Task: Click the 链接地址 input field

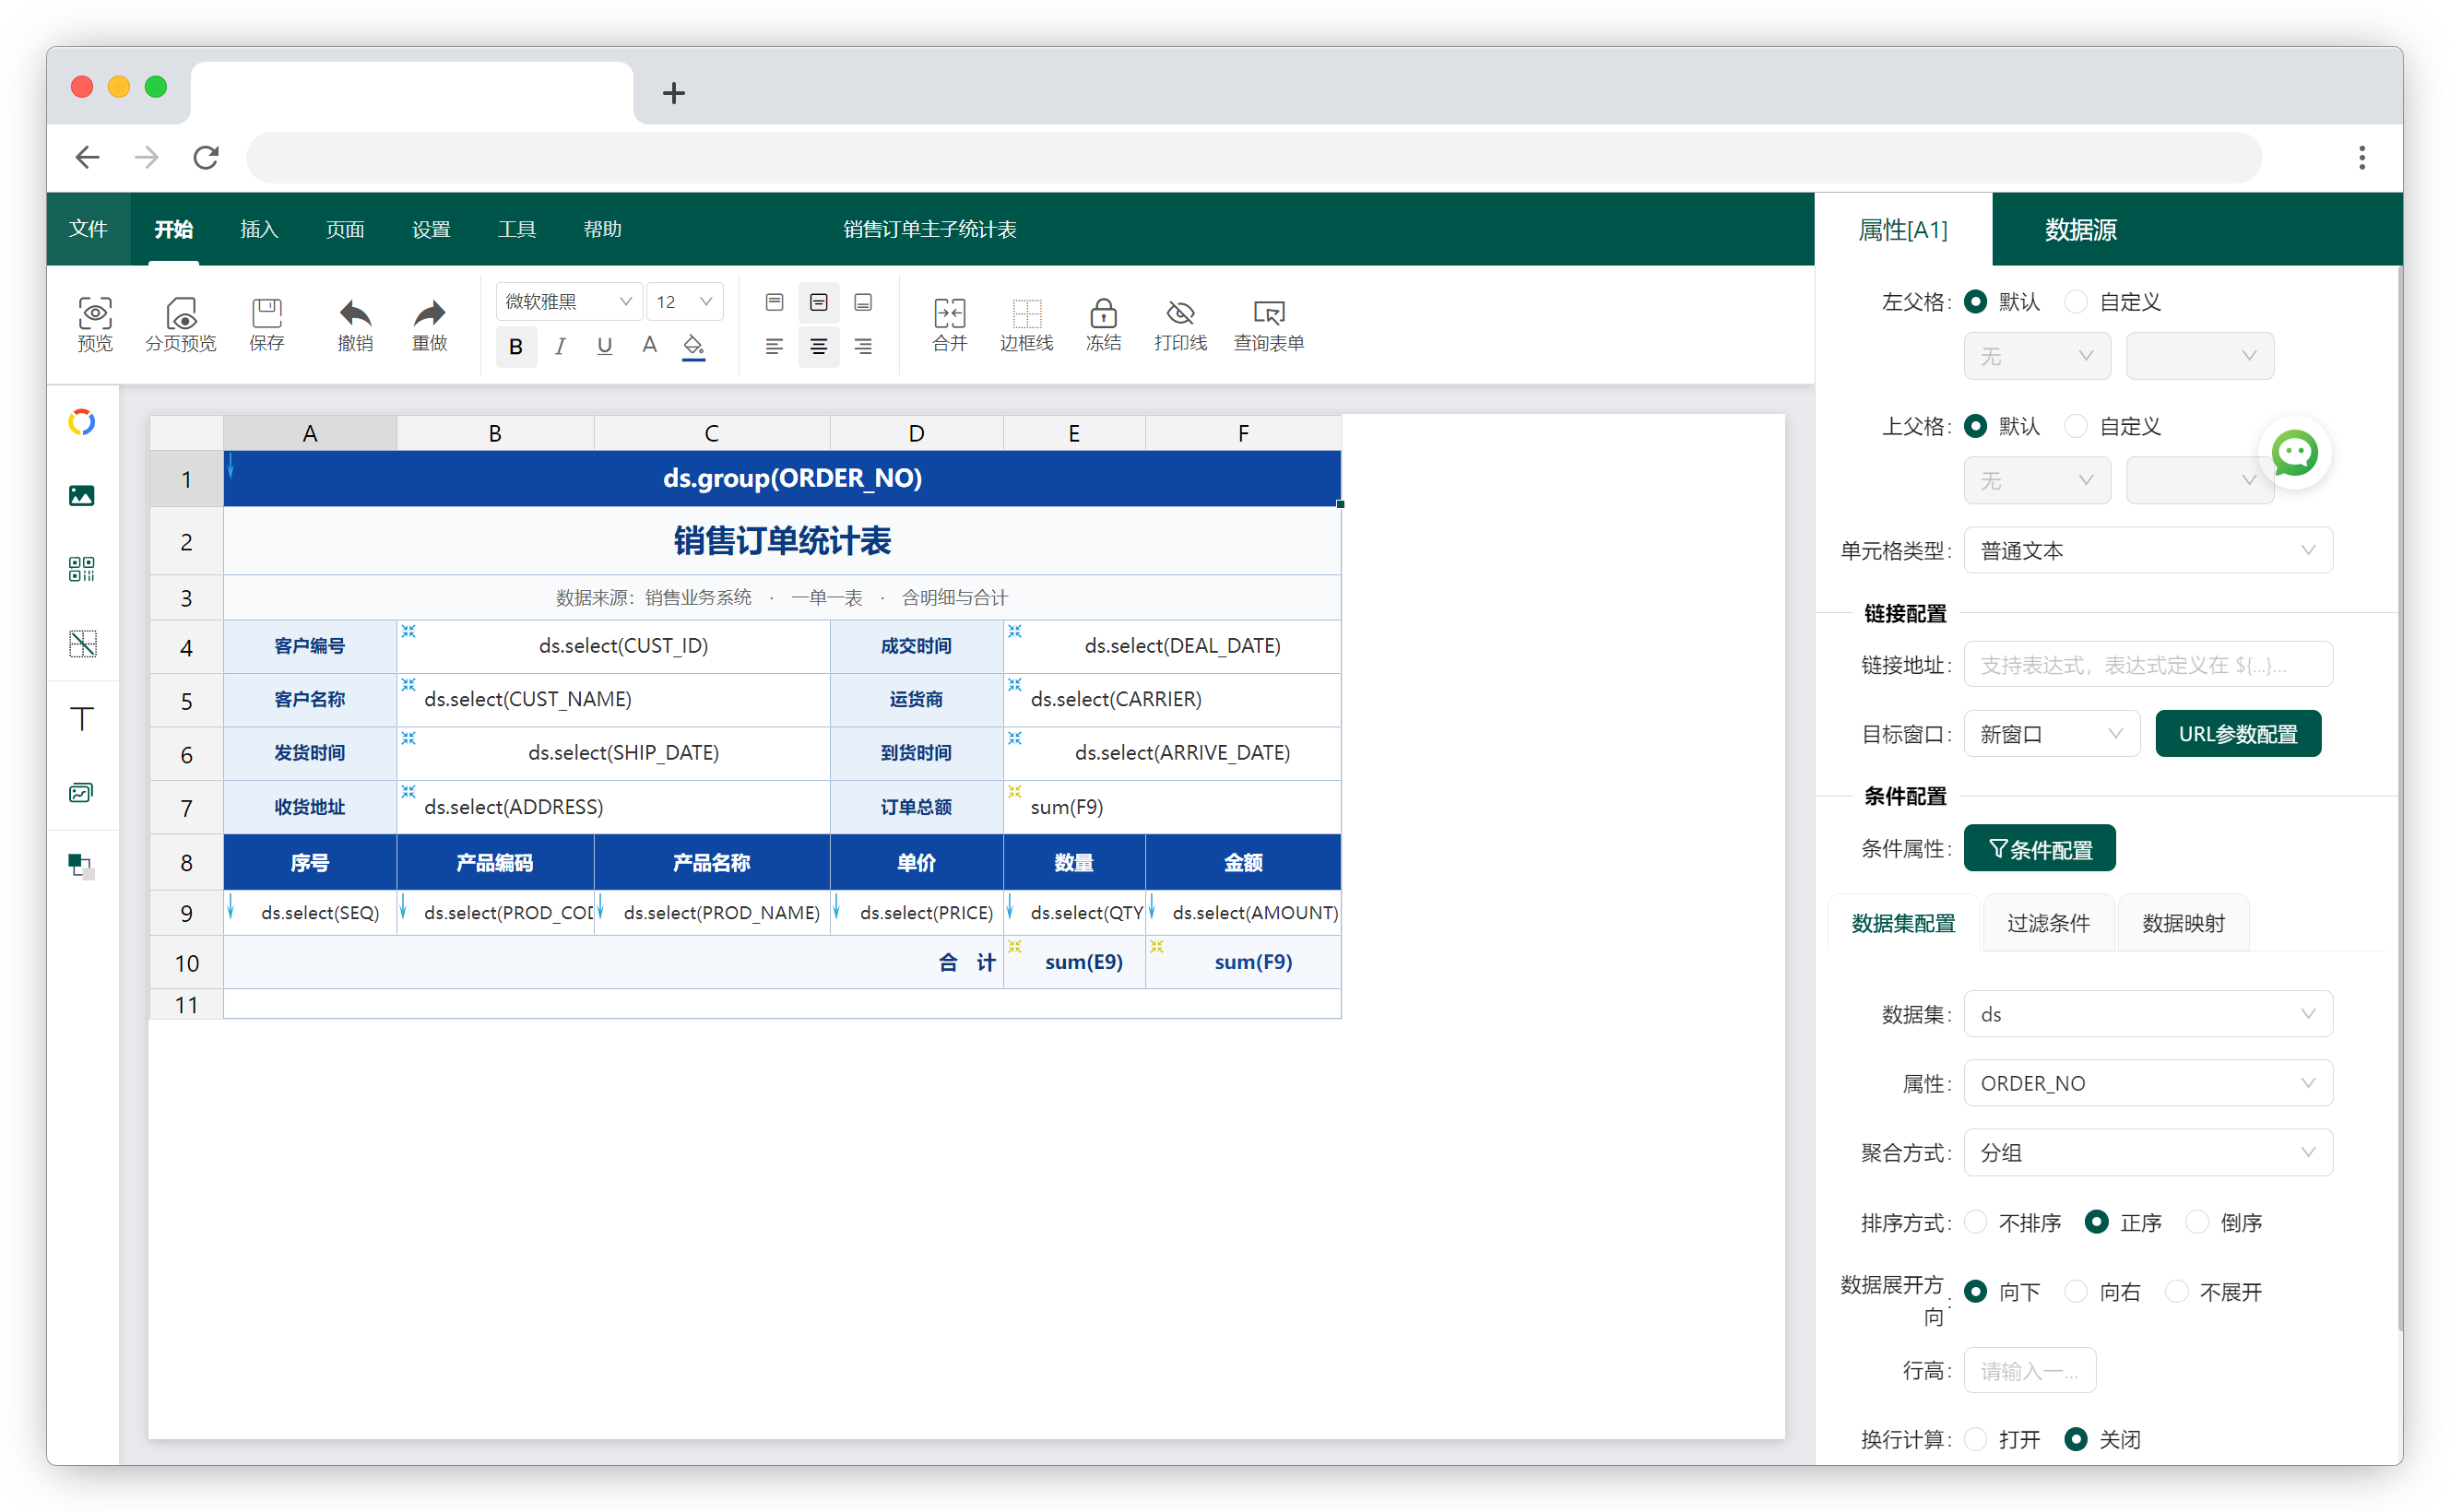Action: point(2148,665)
